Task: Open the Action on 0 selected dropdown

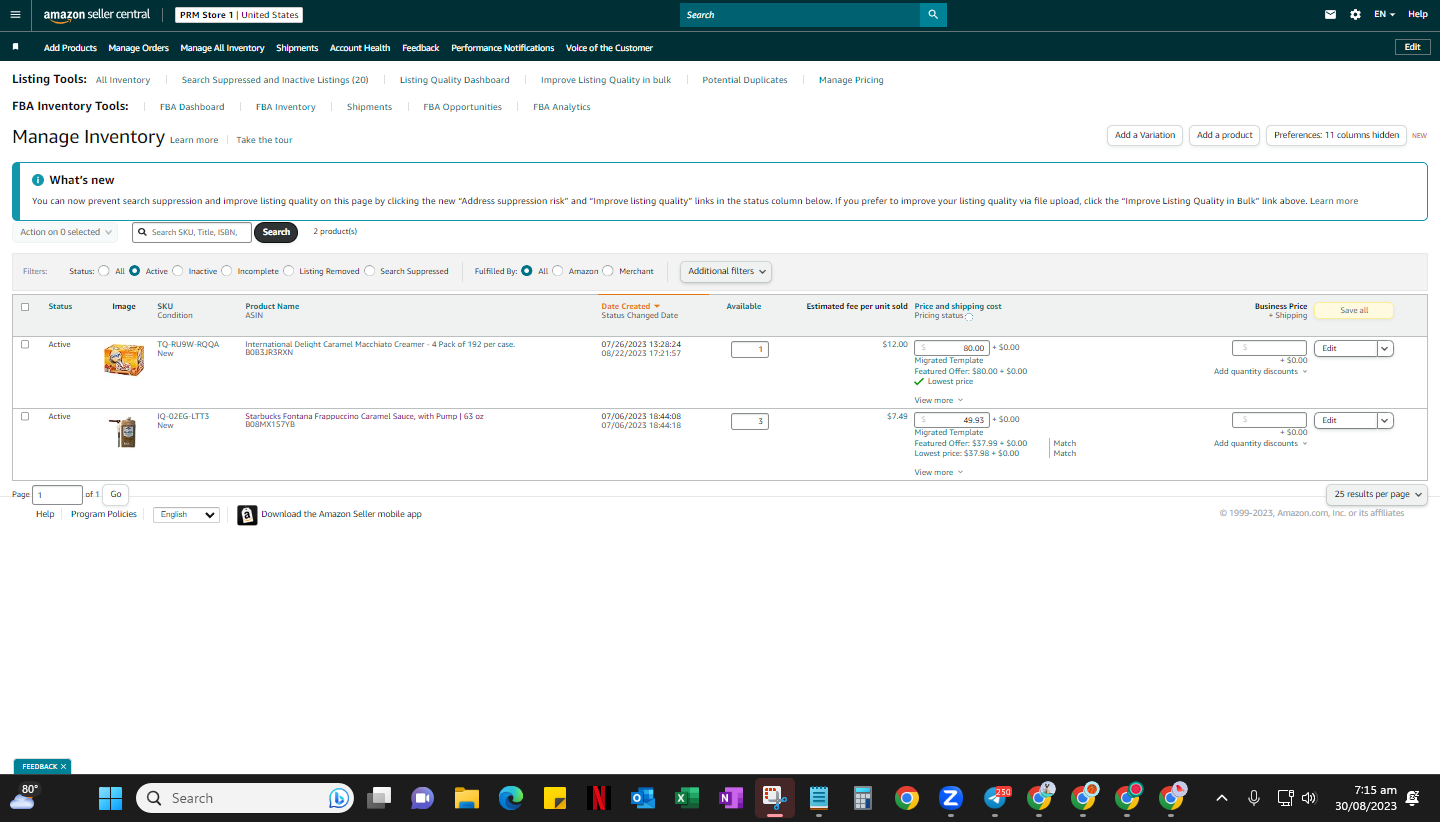Action: [65, 232]
